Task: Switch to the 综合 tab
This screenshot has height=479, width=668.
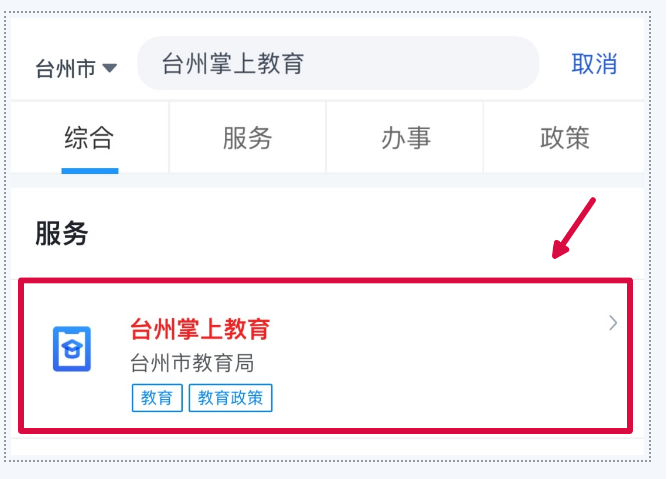Action: point(89,138)
